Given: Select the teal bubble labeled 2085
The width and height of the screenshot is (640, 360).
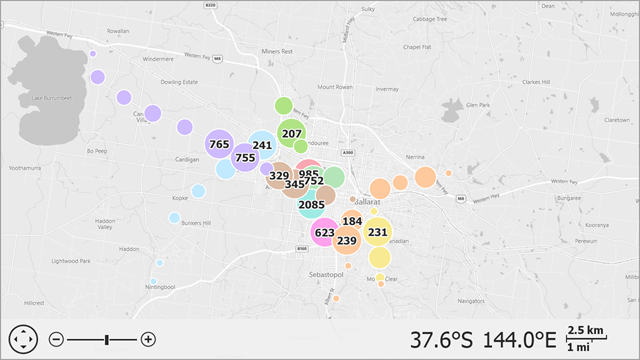Looking at the screenshot, I should [311, 204].
